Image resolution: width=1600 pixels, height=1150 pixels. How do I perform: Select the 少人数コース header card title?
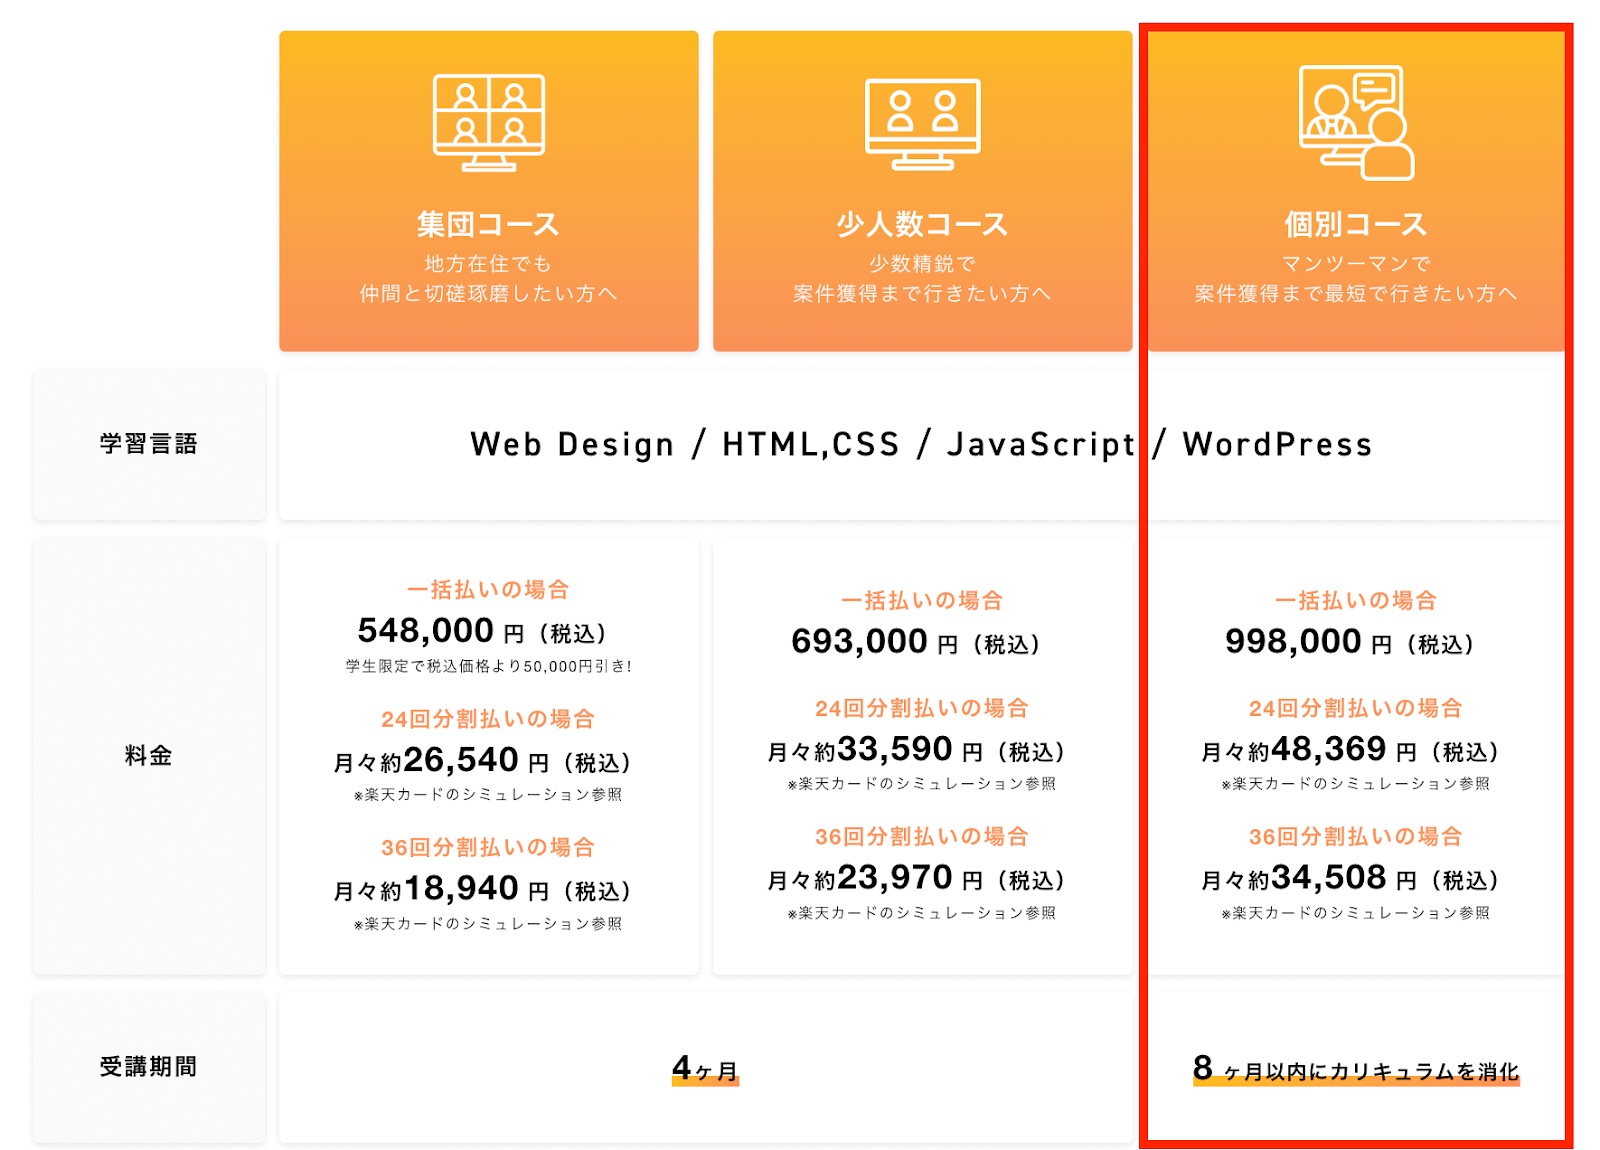click(922, 224)
